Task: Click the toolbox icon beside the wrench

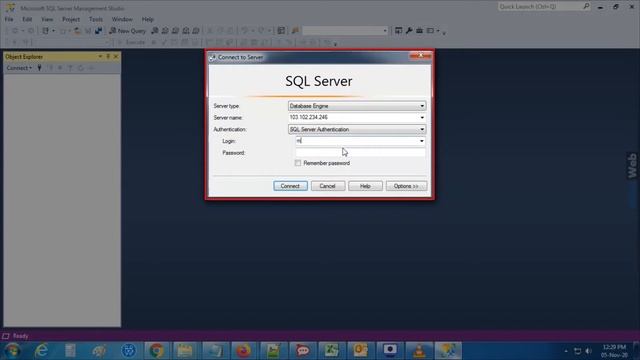Action: [x=419, y=31]
